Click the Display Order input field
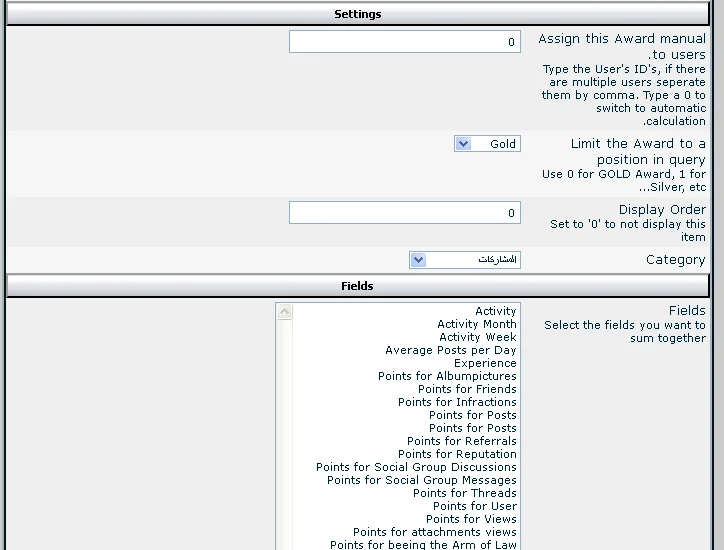Image resolution: width=724 pixels, height=550 pixels. tap(404, 213)
